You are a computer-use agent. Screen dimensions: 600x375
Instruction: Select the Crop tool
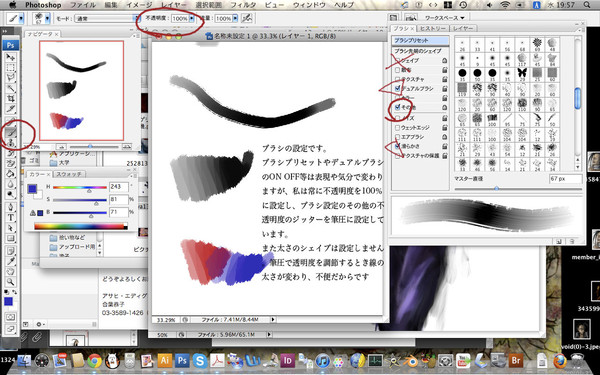coord(11,99)
